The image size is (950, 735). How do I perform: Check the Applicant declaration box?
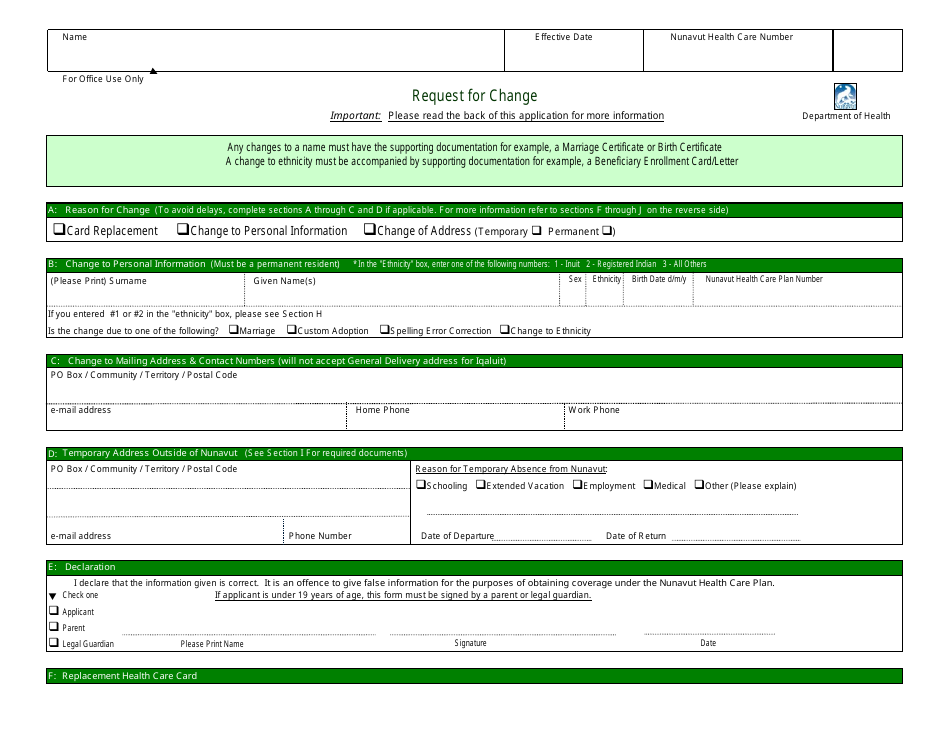54,610
